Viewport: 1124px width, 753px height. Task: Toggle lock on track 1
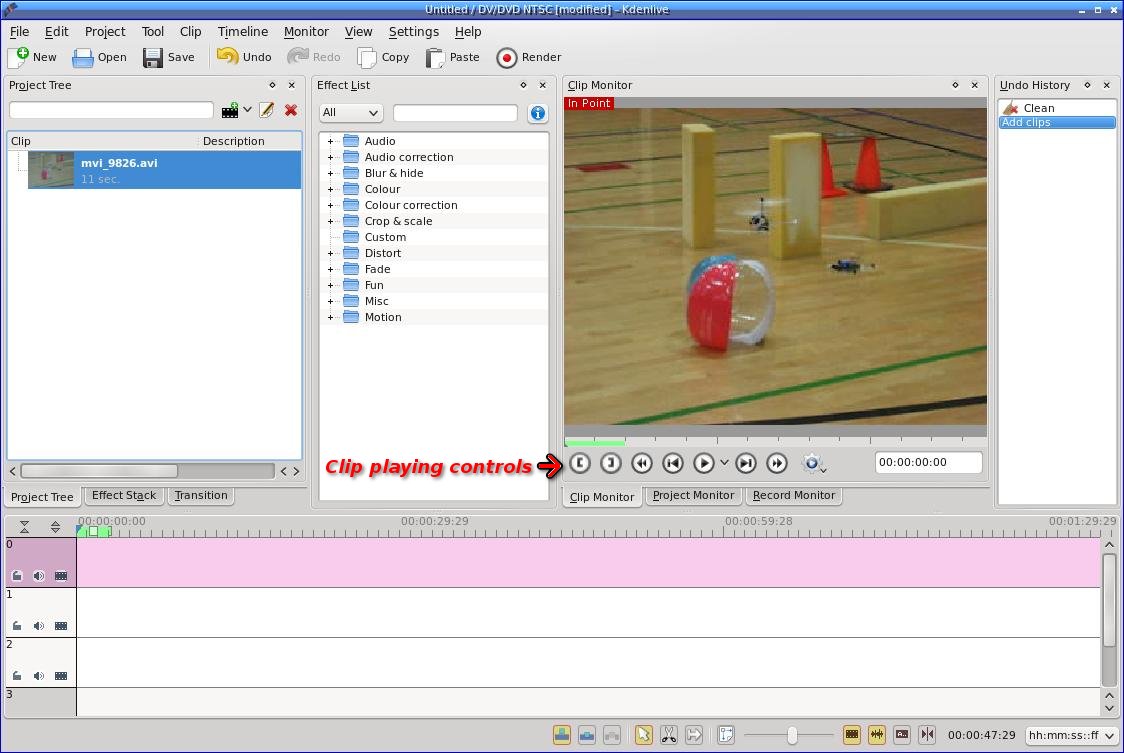pos(17,626)
